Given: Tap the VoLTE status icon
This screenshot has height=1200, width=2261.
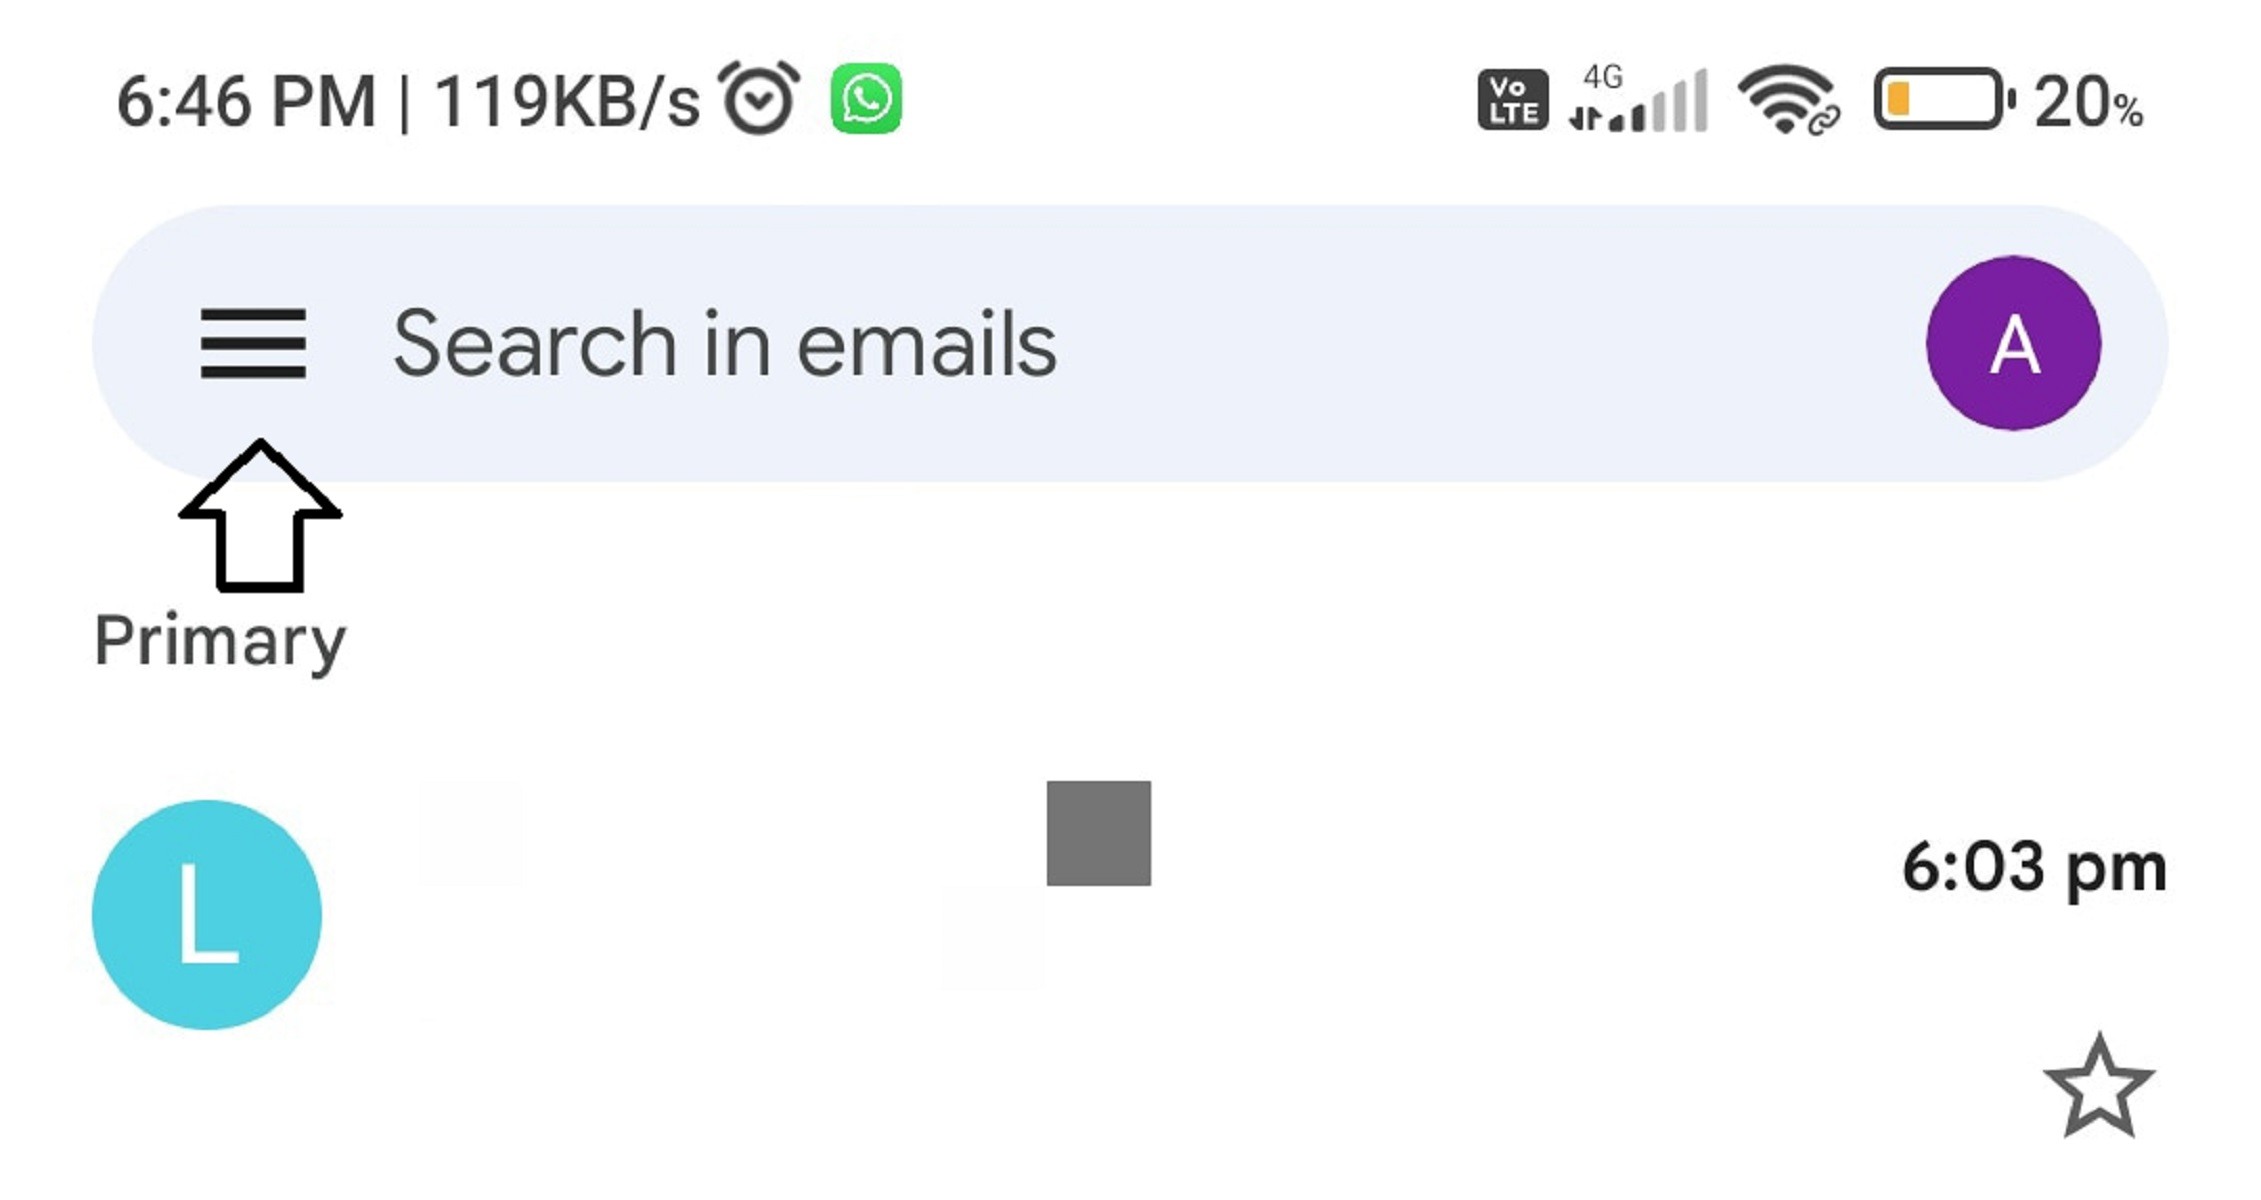Looking at the screenshot, I should [x=1512, y=100].
